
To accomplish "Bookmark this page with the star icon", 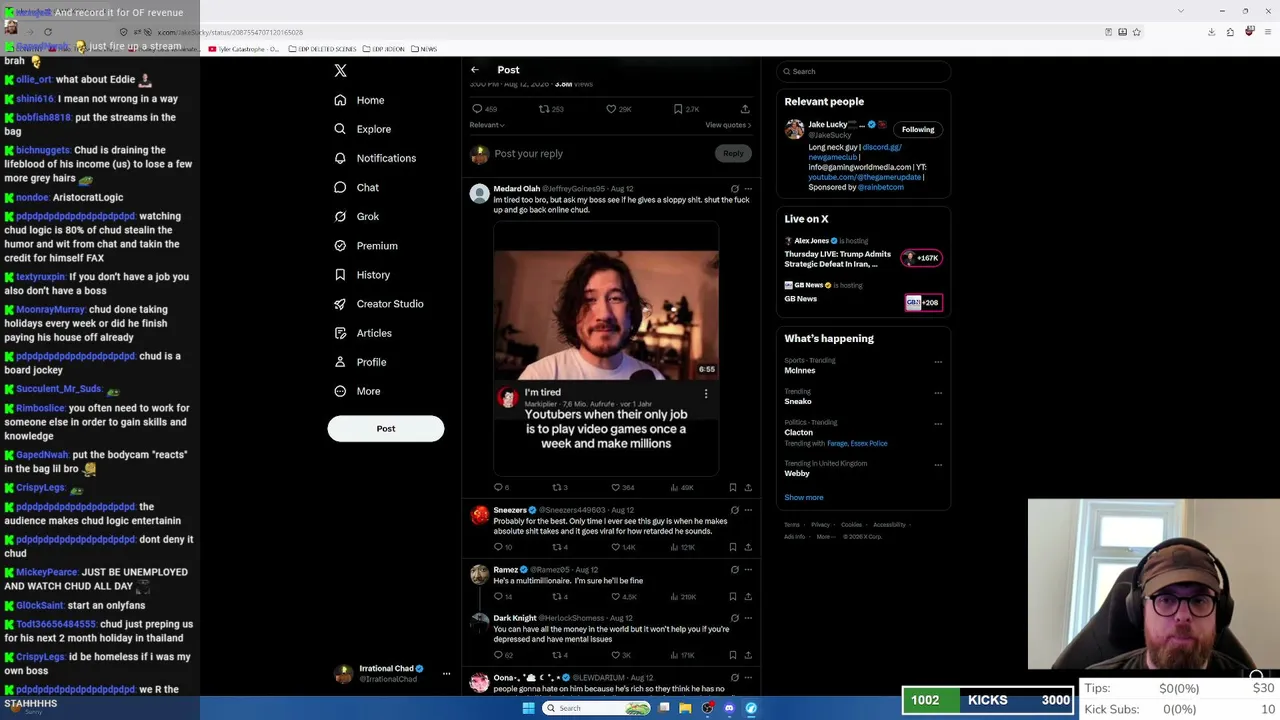I will click(x=1137, y=32).
